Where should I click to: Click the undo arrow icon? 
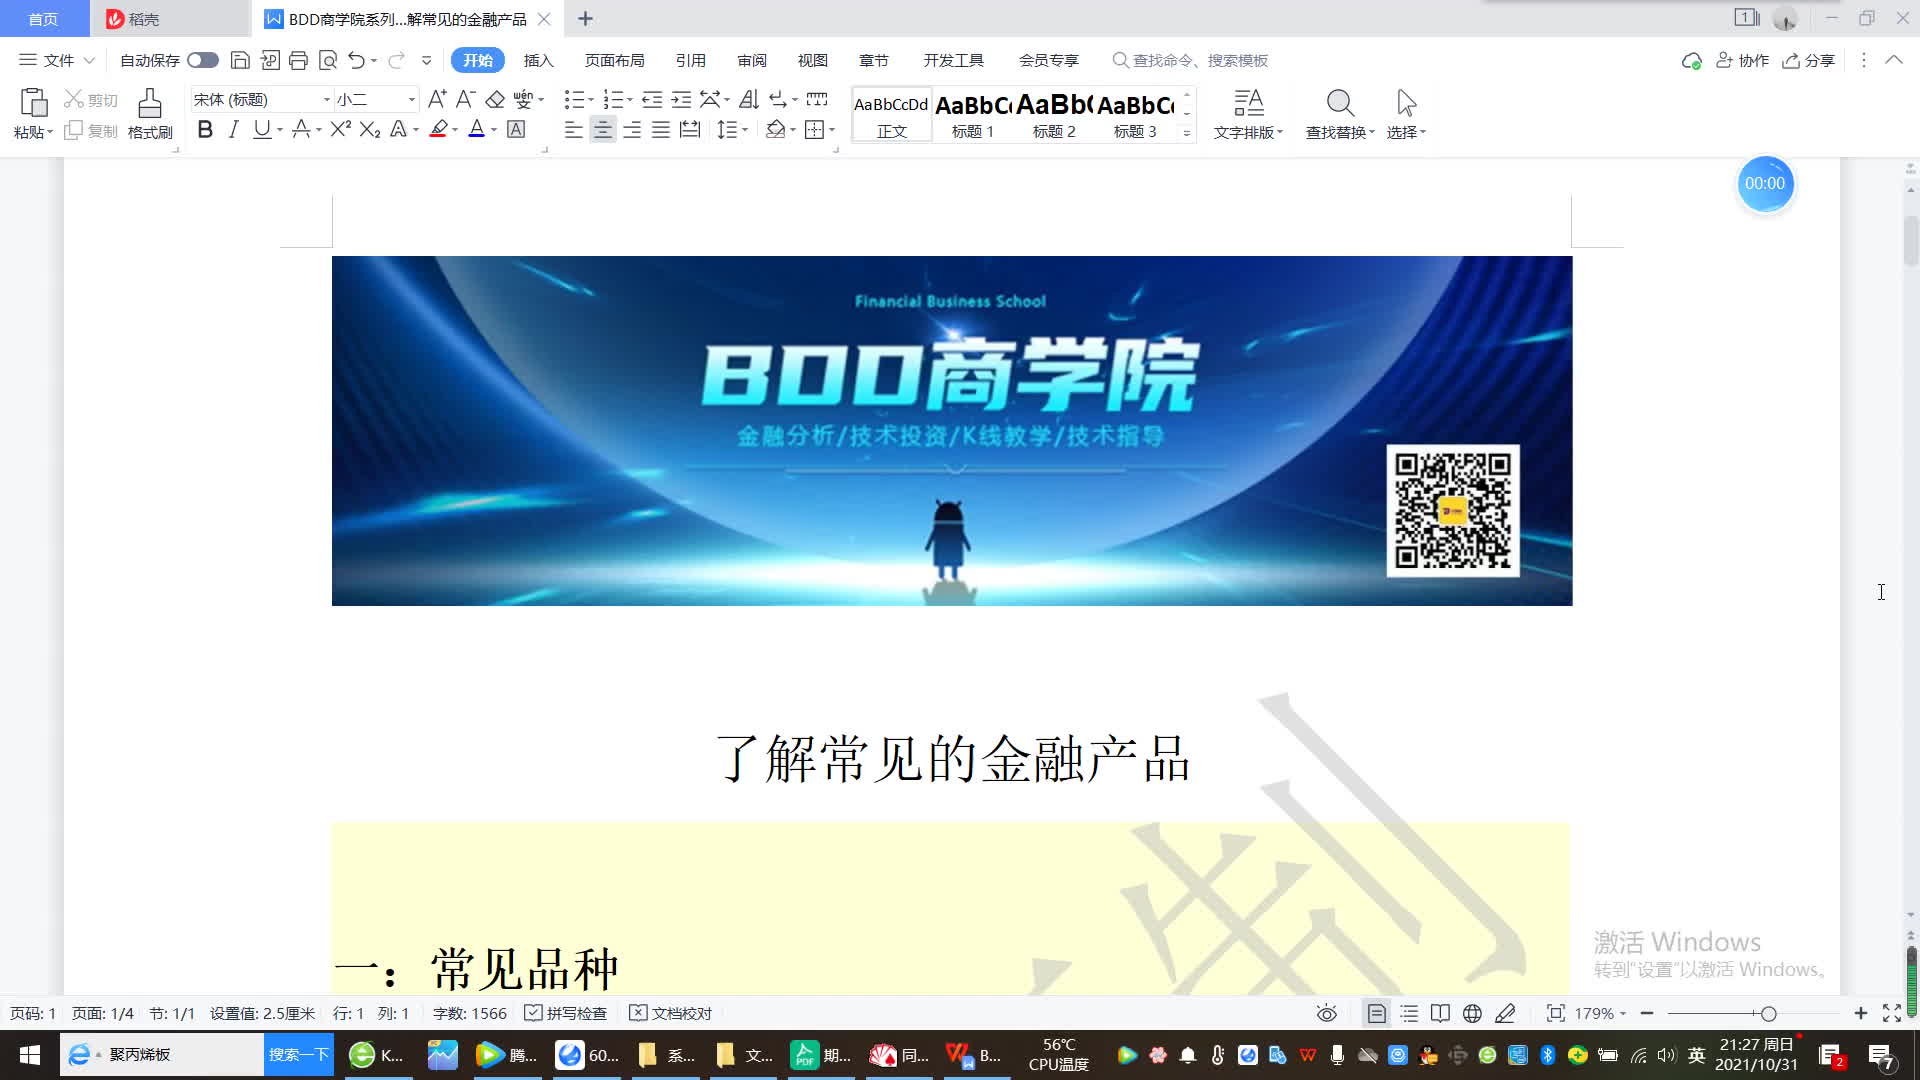356,60
